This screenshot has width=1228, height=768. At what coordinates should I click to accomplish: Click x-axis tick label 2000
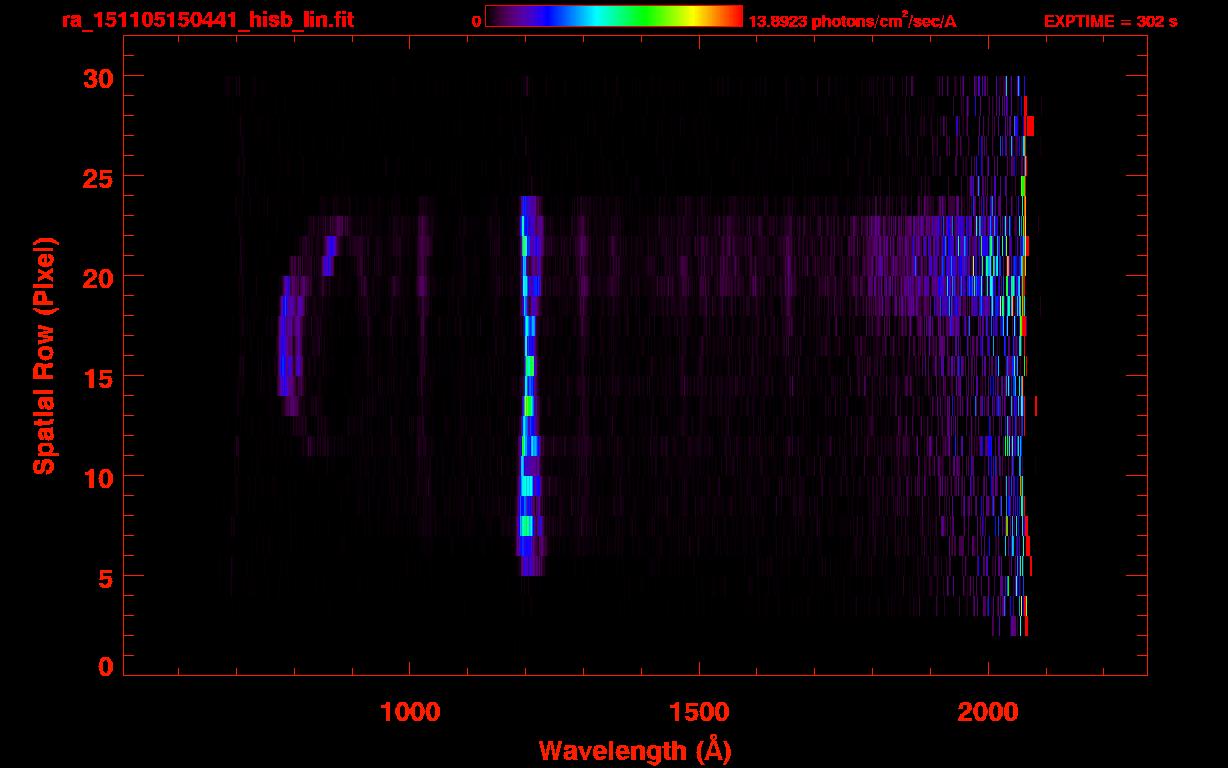pyautogui.click(x=987, y=712)
